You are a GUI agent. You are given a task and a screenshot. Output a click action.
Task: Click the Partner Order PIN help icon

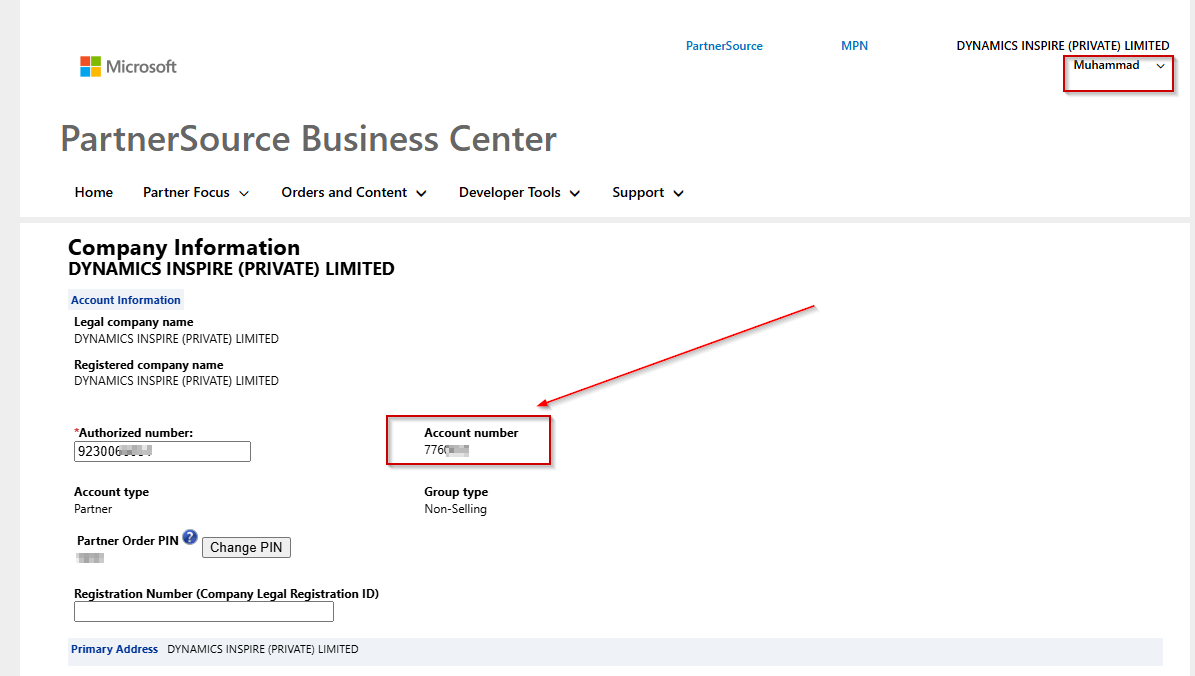coord(190,538)
